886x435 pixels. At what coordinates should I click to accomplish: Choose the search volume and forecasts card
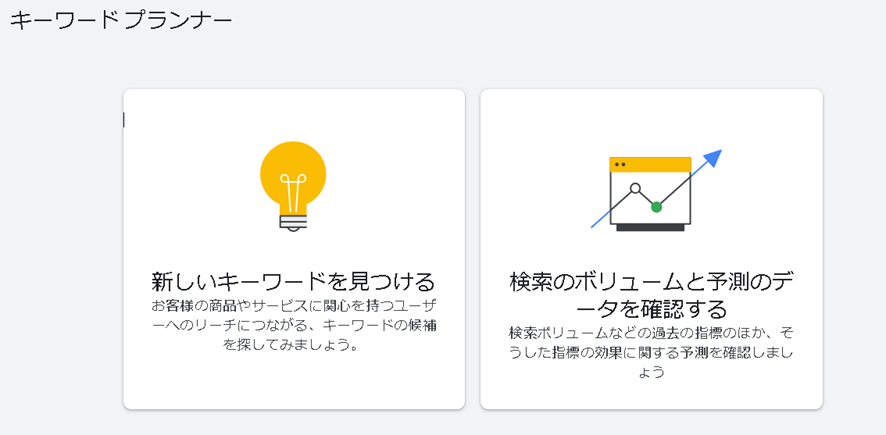point(652,249)
